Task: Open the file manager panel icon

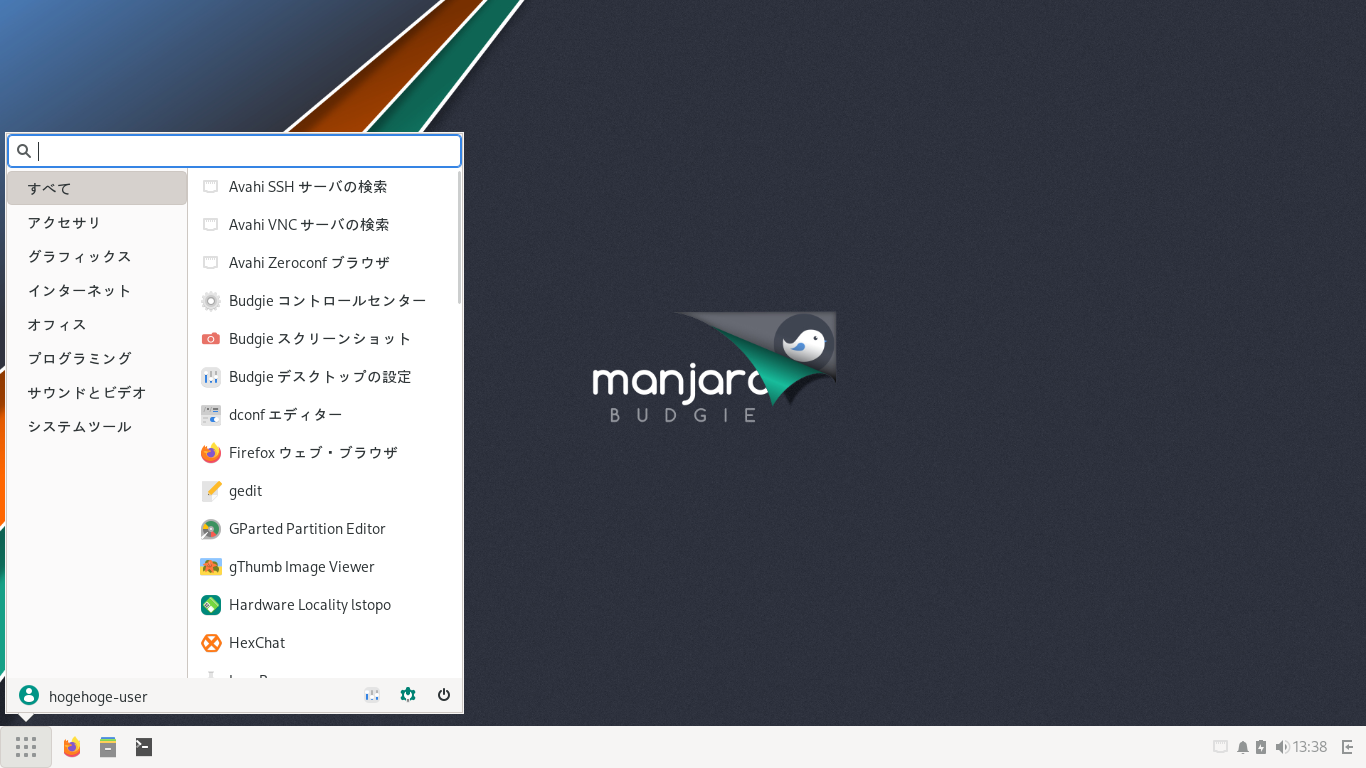Action: point(108,747)
